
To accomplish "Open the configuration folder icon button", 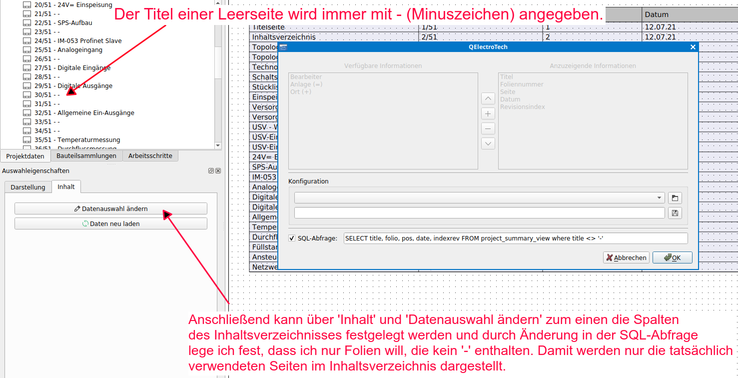I will pos(674,198).
